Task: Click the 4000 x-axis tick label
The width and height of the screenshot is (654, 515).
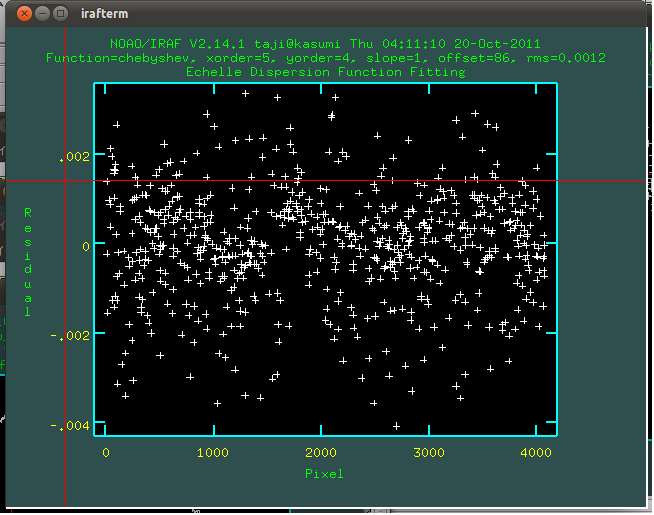Action: pyautogui.click(x=537, y=452)
